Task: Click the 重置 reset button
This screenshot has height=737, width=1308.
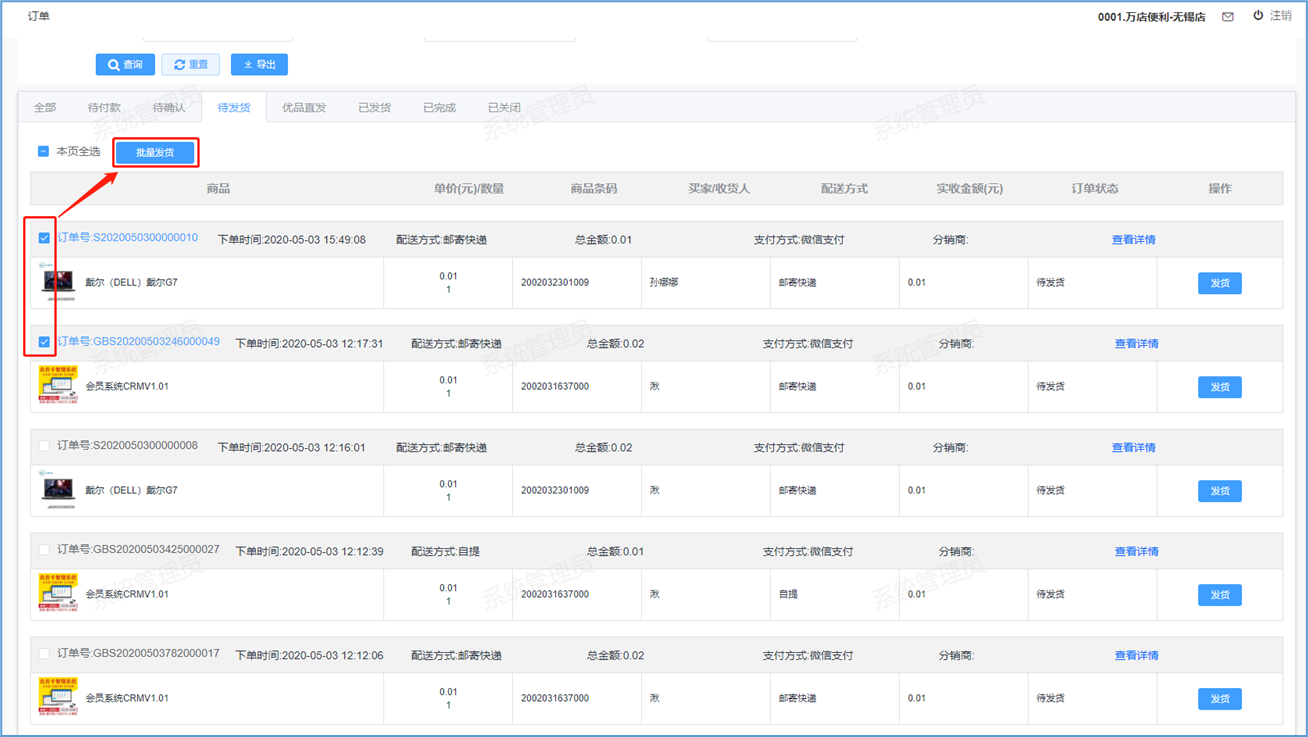Action: point(190,65)
